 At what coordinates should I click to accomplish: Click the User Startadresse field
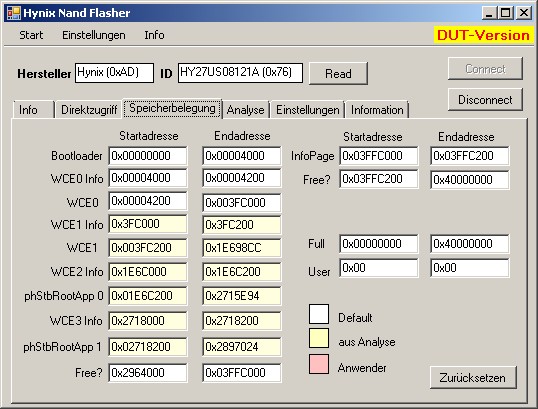379,268
